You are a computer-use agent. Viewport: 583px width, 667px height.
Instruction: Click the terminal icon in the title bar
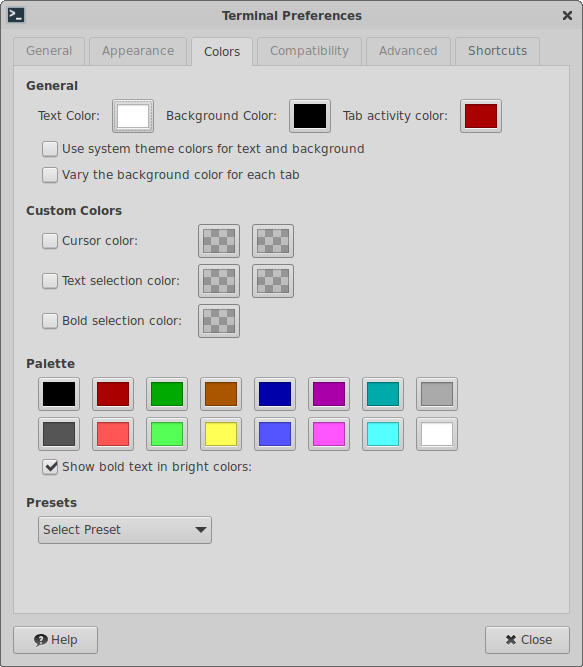pos(16,15)
